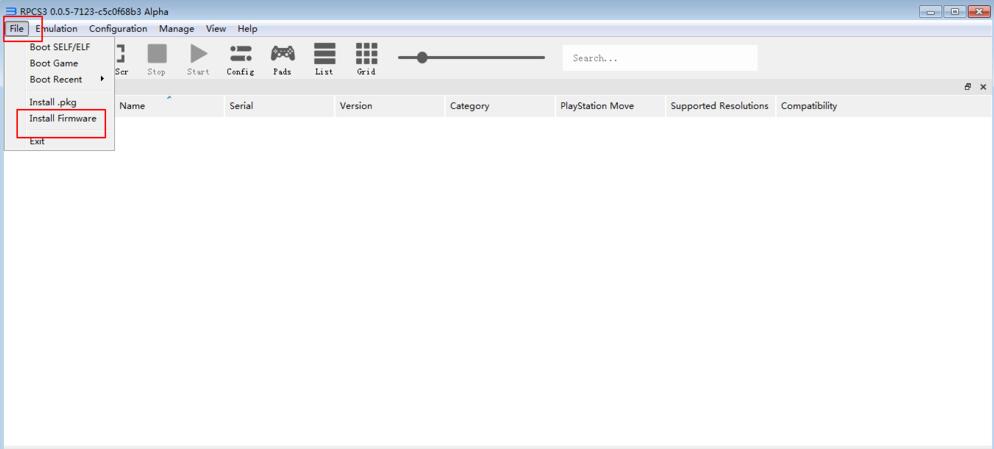Viewport: 994px width, 449px height.
Task: Undock the game list panel
Action: click(968, 87)
